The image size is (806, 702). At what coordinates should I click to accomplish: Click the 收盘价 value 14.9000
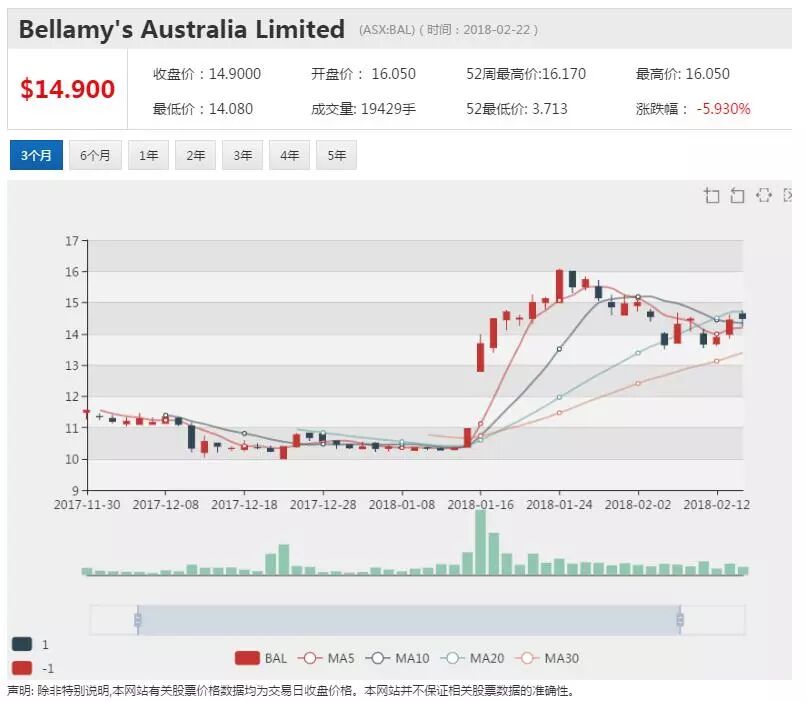(x=234, y=74)
